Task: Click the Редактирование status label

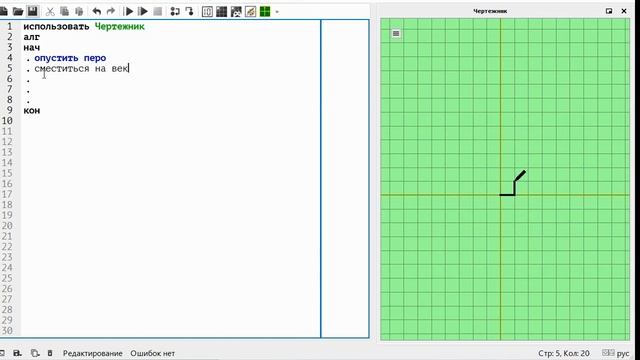Action: (x=93, y=353)
